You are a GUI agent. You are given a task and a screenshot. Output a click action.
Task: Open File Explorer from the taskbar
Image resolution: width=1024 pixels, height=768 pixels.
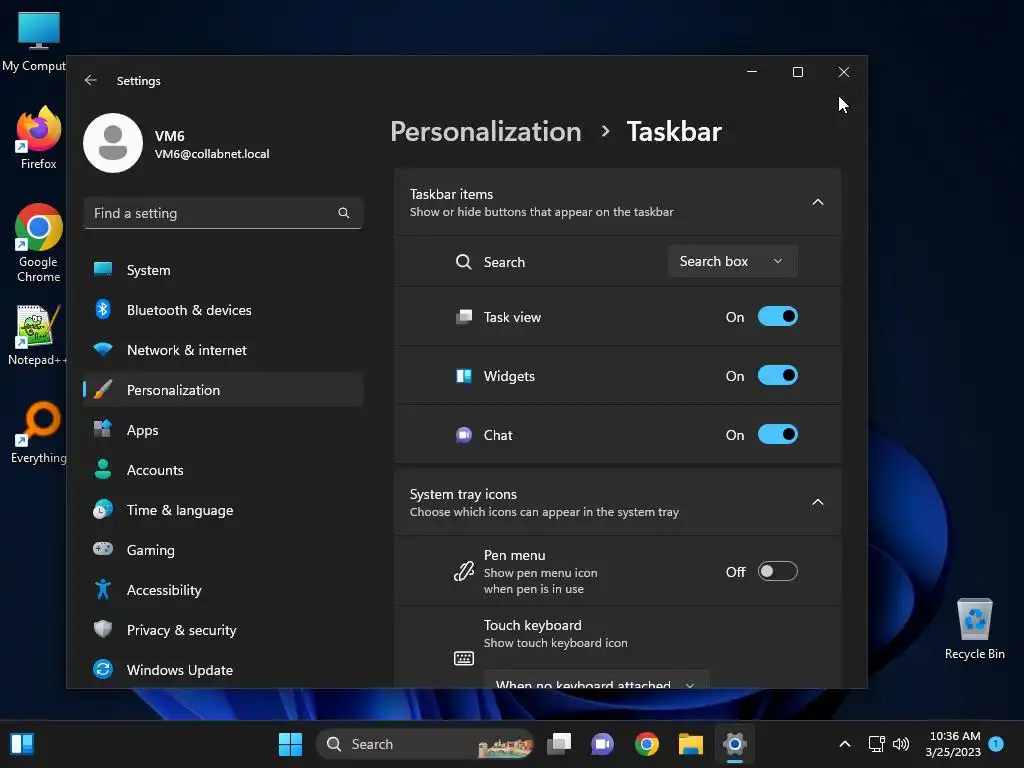pos(690,744)
